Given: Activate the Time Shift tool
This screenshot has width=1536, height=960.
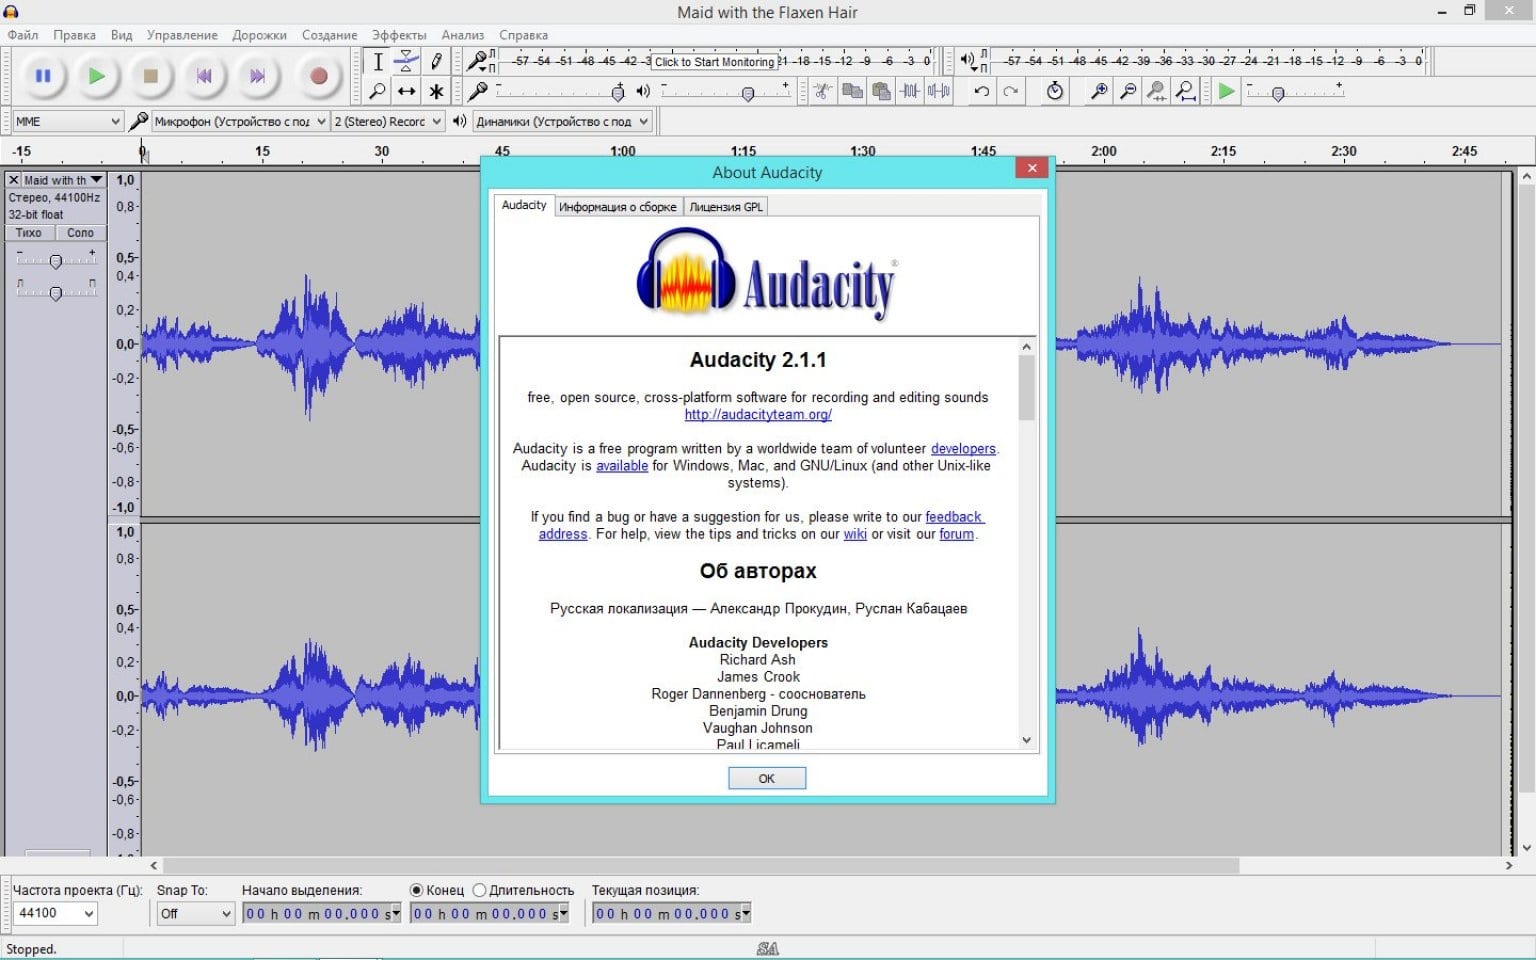Looking at the screenshot, I should pyautogui.click(x=406, y=91).
